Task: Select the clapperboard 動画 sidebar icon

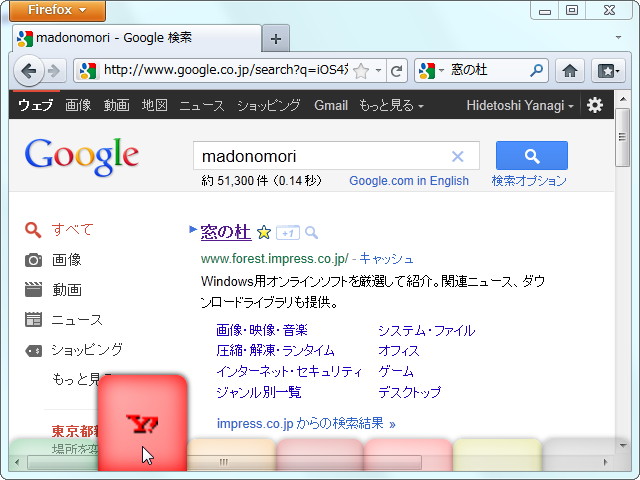Action: (33, 289)
